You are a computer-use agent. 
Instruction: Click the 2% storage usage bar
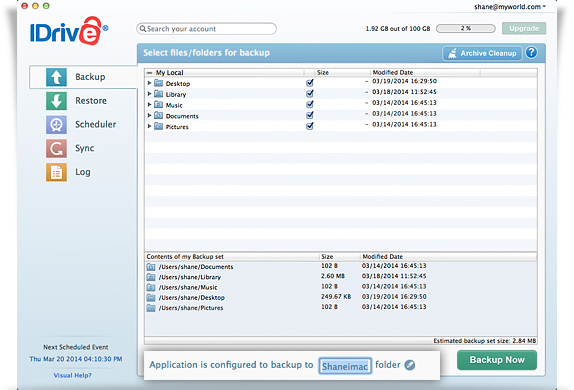pos(466,28)
